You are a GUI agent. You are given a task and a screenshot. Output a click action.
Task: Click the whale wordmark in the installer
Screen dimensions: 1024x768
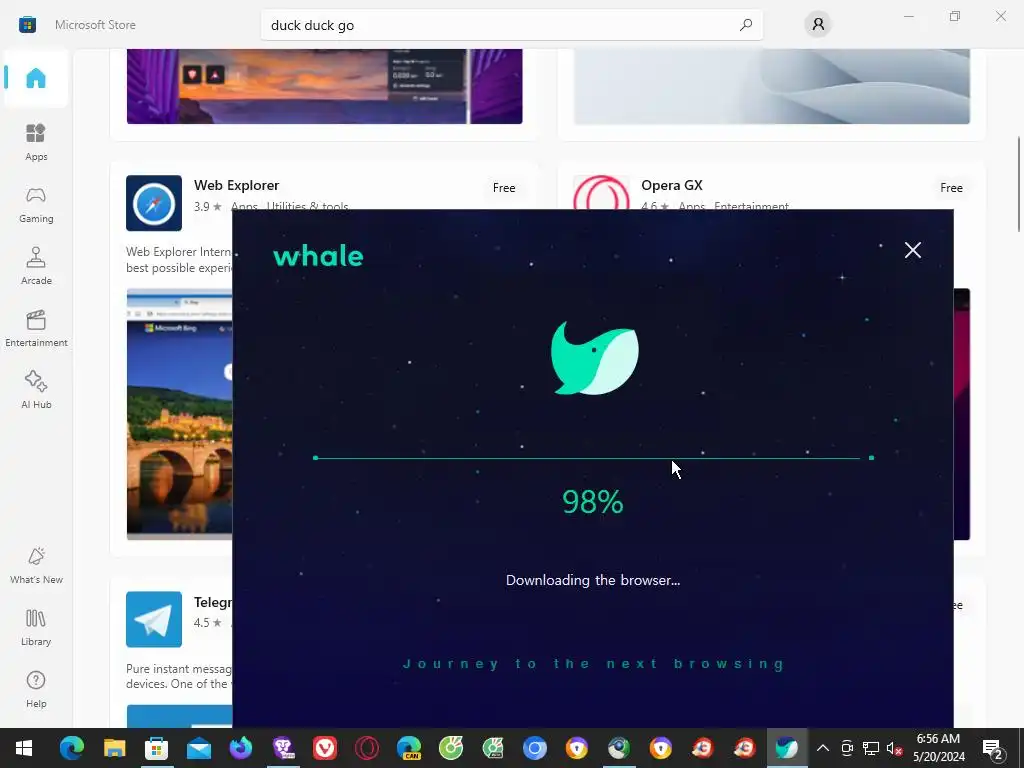pyautogui.click(x=318, y=256)
